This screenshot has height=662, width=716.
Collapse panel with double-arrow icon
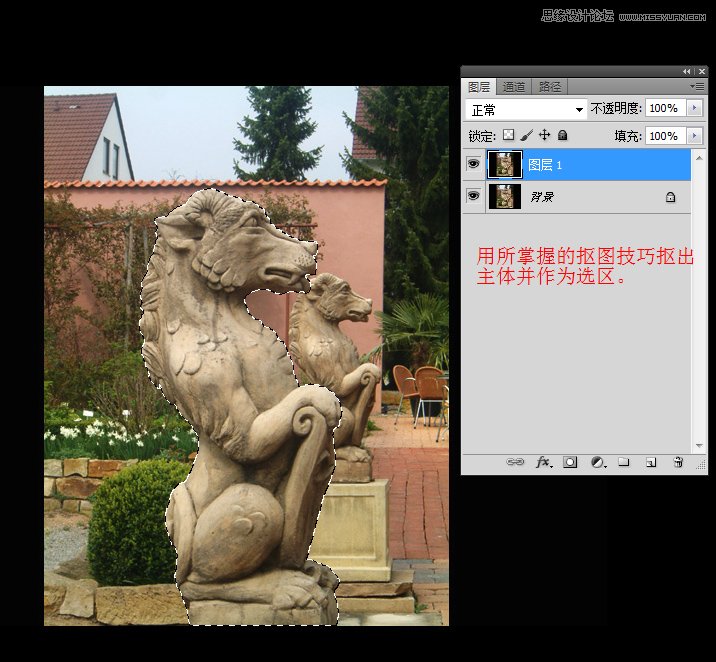coord(686,71)
